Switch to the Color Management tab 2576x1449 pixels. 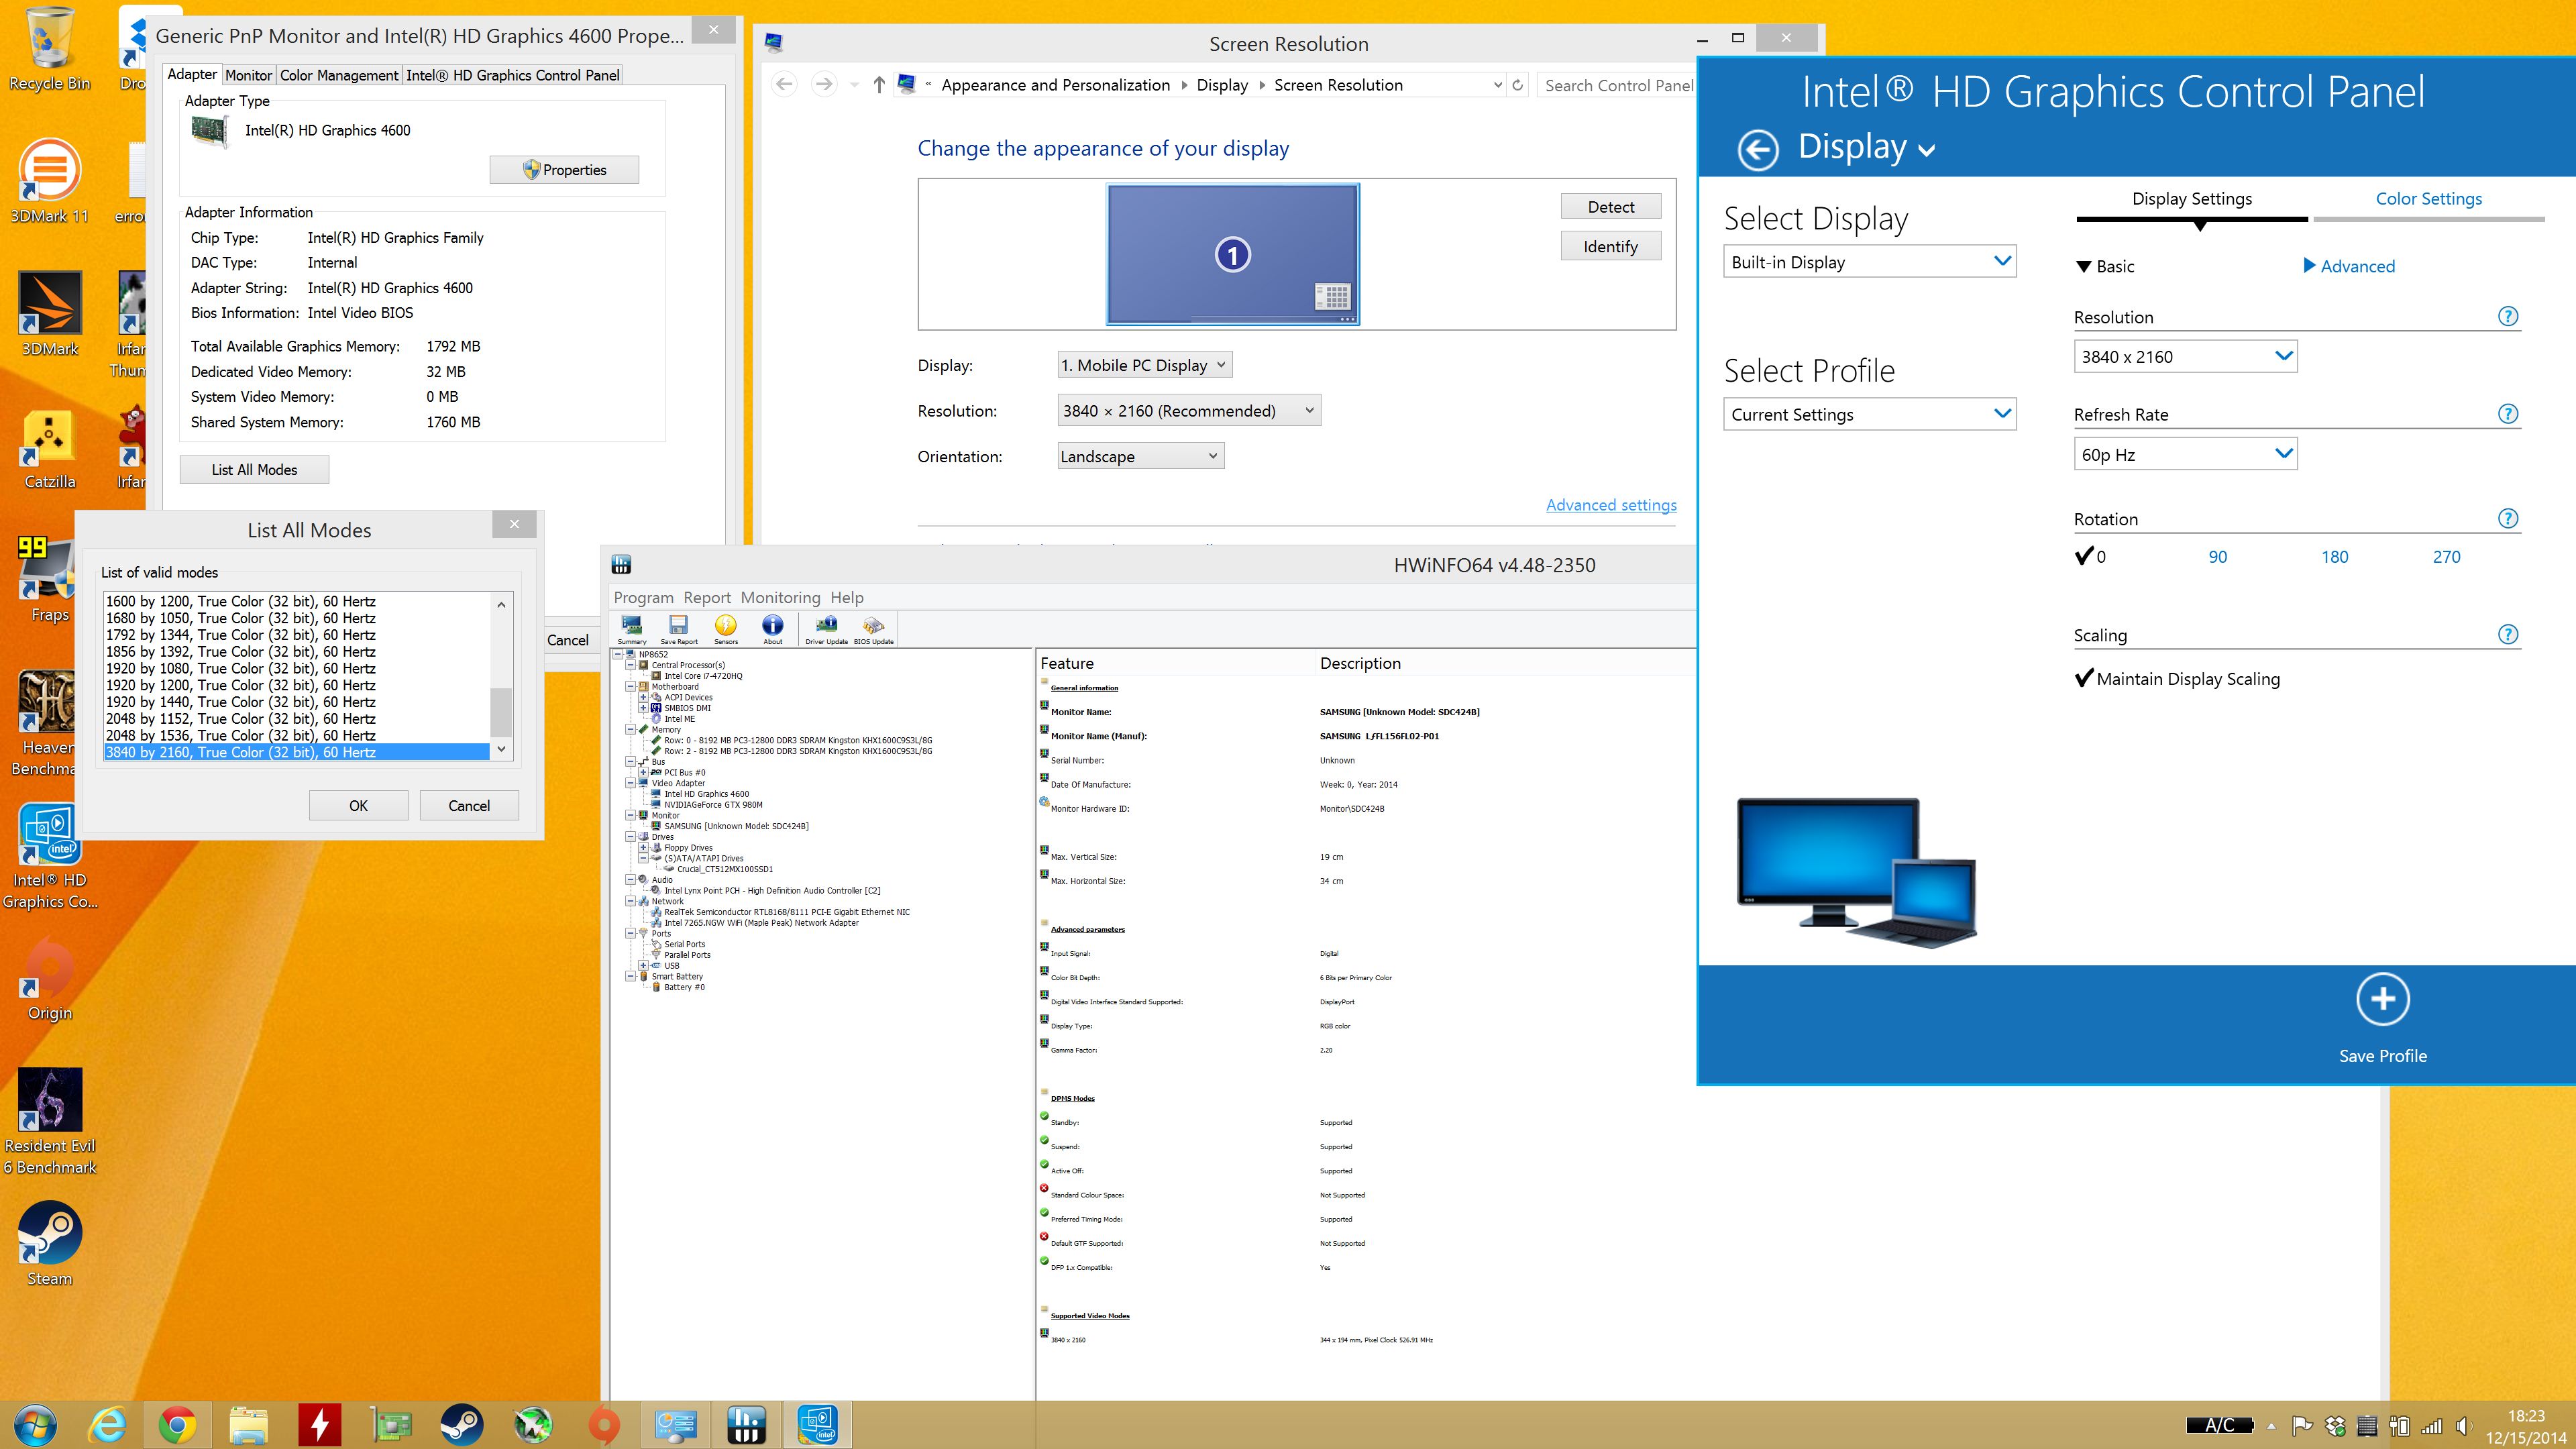339,75
